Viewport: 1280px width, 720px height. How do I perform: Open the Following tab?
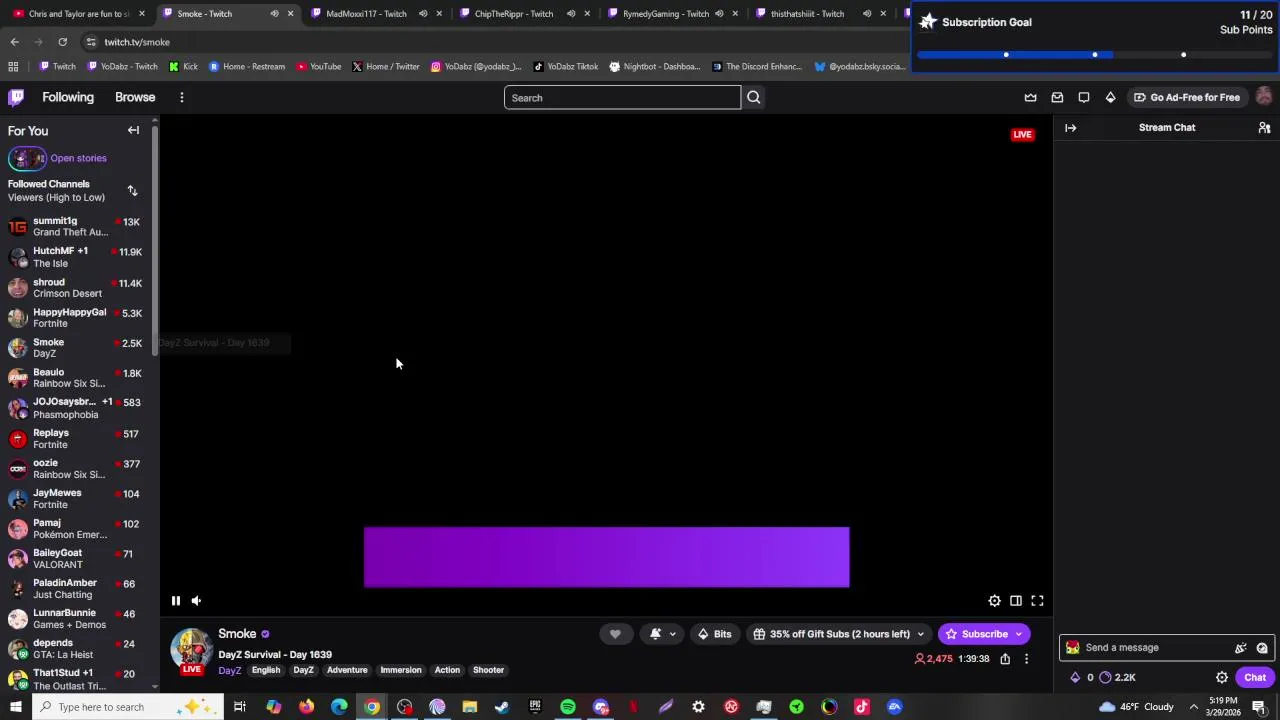click(x=68, y=97)
